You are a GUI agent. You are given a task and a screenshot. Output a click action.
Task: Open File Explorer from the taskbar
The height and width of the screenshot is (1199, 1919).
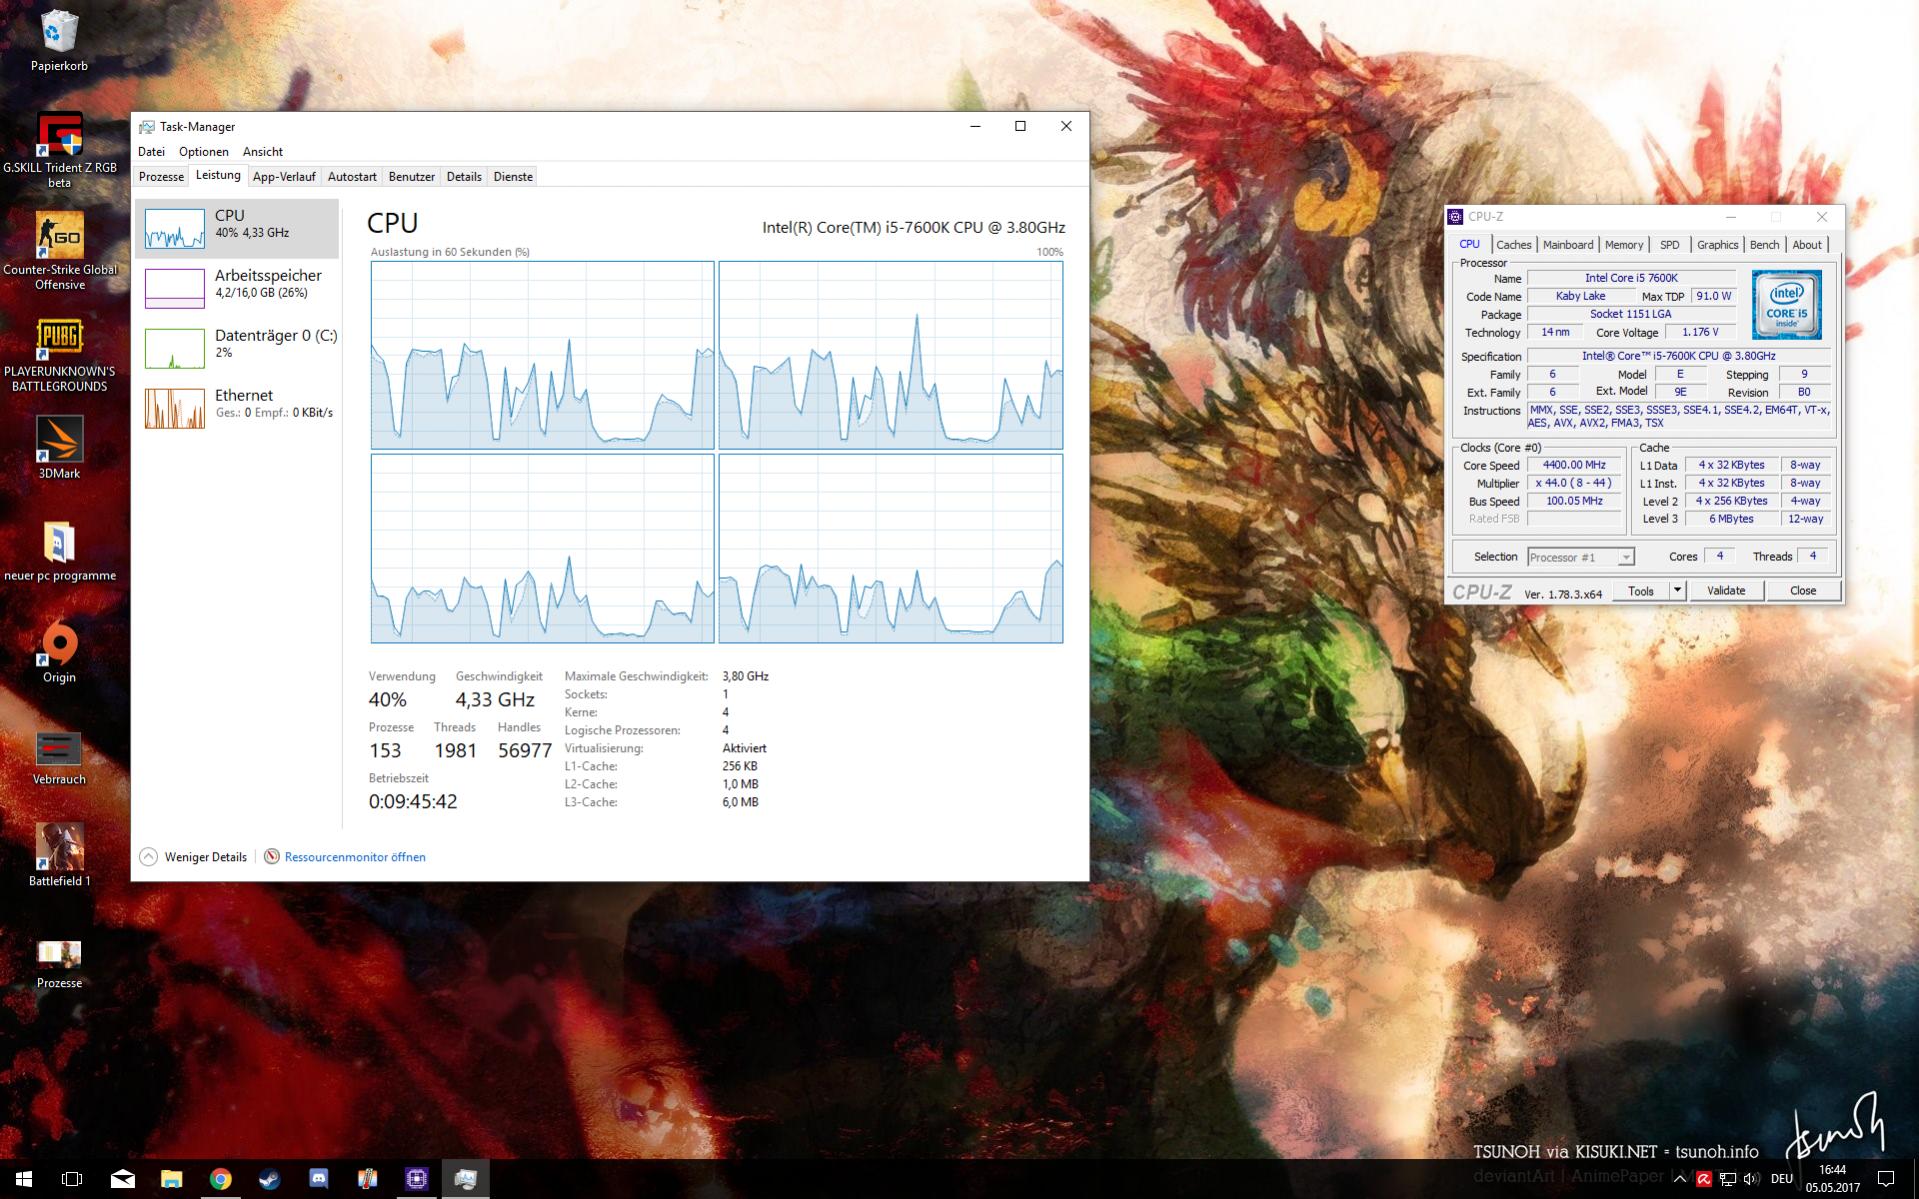click(x=171, y=1179)
